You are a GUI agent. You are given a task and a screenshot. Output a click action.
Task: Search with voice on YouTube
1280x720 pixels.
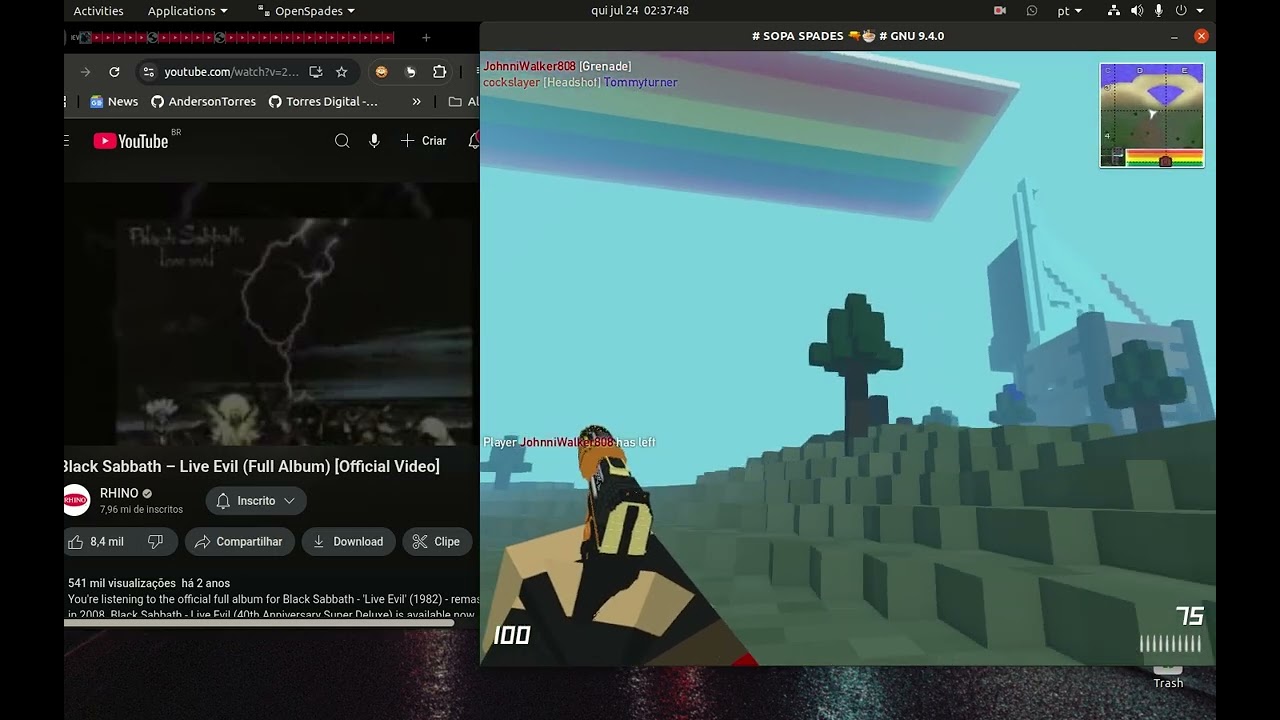374,141
